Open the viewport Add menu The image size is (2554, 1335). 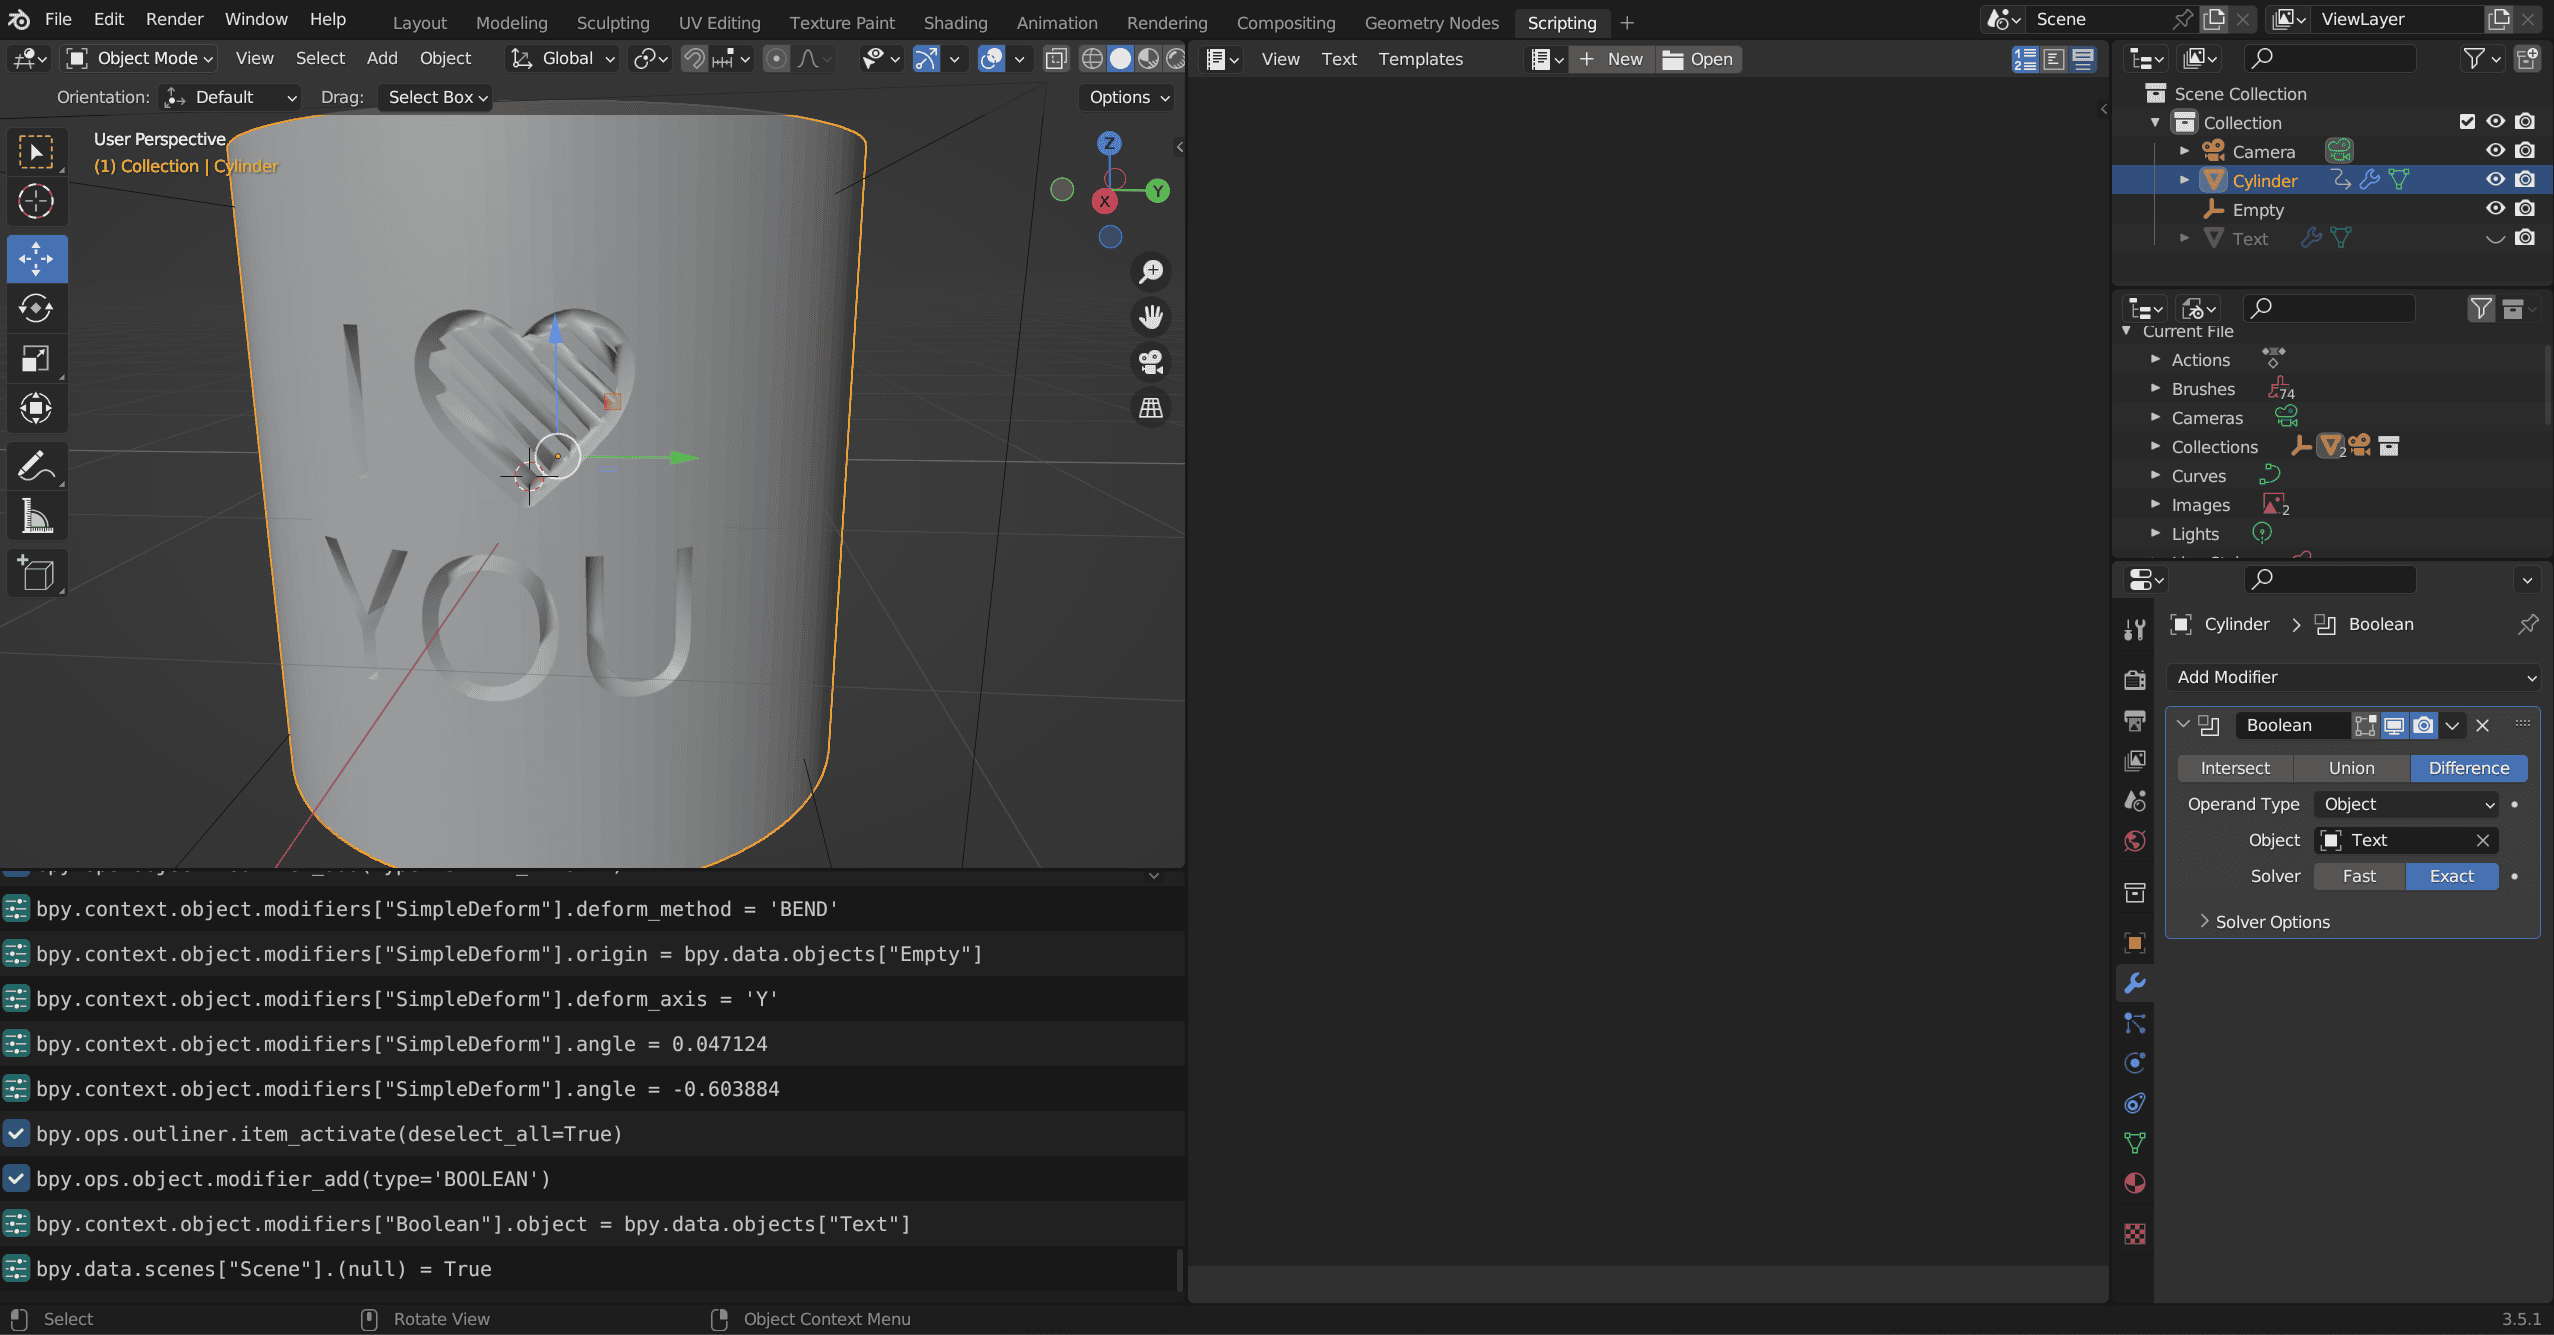point(382,59)
